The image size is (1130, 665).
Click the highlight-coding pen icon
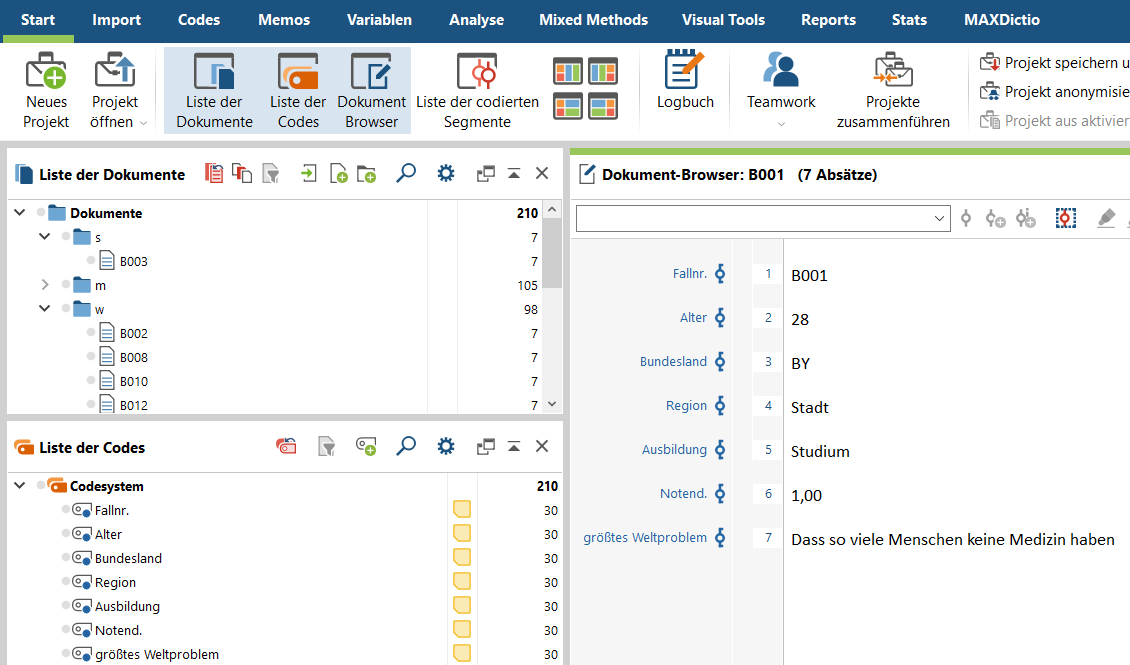[x=1106, y=218]
